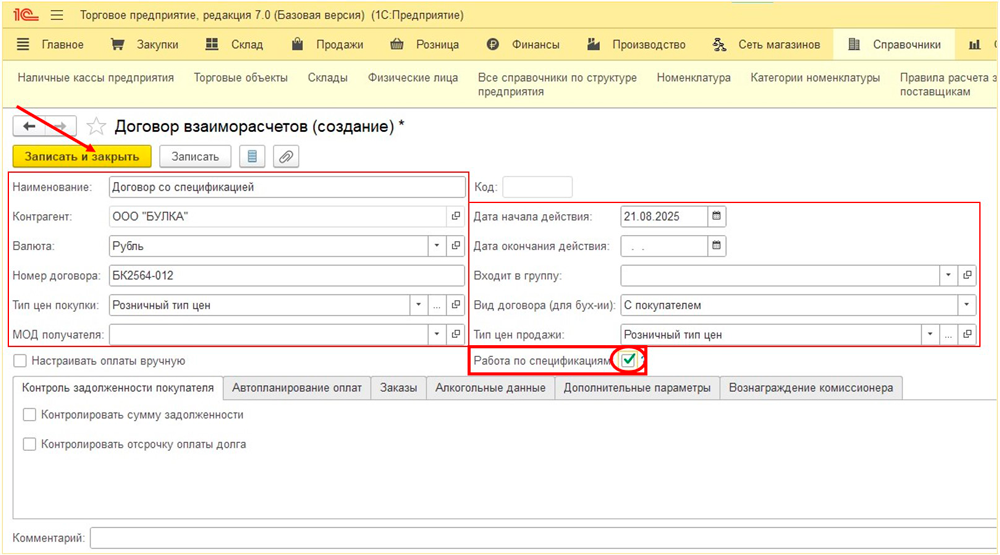1000x555 pixels.
Task: Open the Тип цен покупки dropdown
Action: 417,305
